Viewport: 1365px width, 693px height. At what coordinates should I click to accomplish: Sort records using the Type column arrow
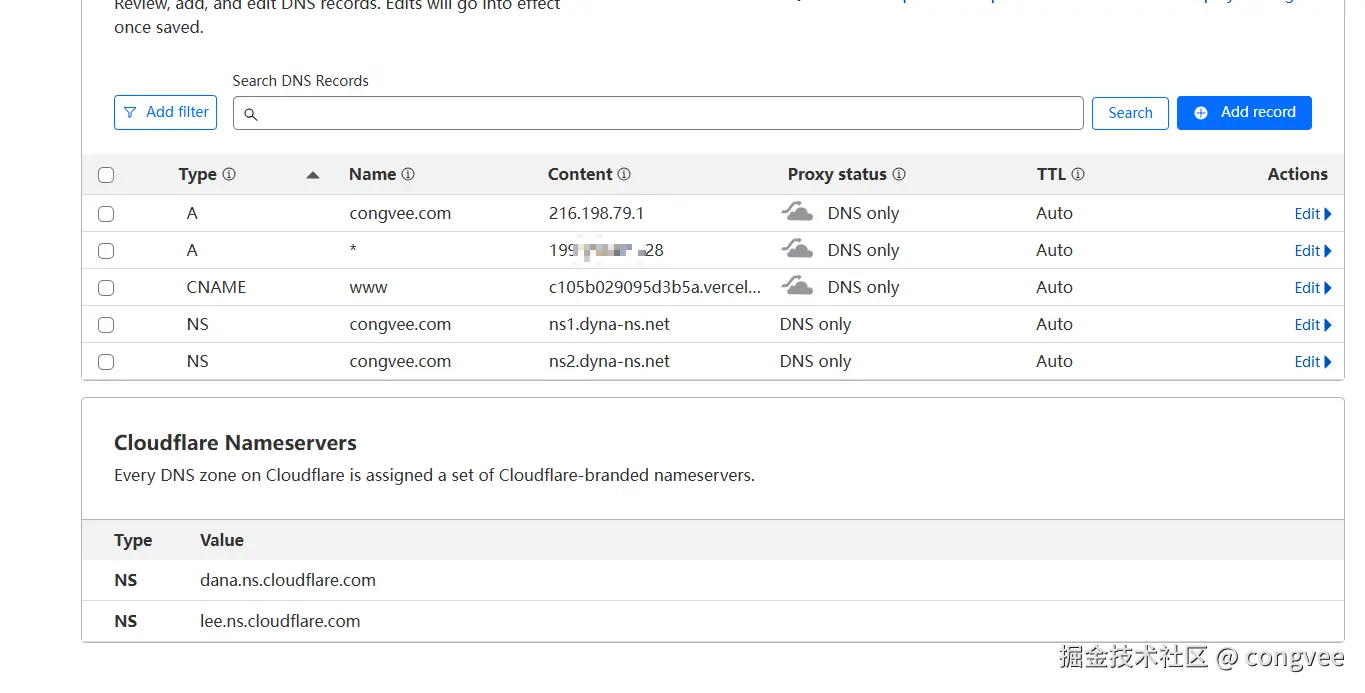(x=313, y=175)
